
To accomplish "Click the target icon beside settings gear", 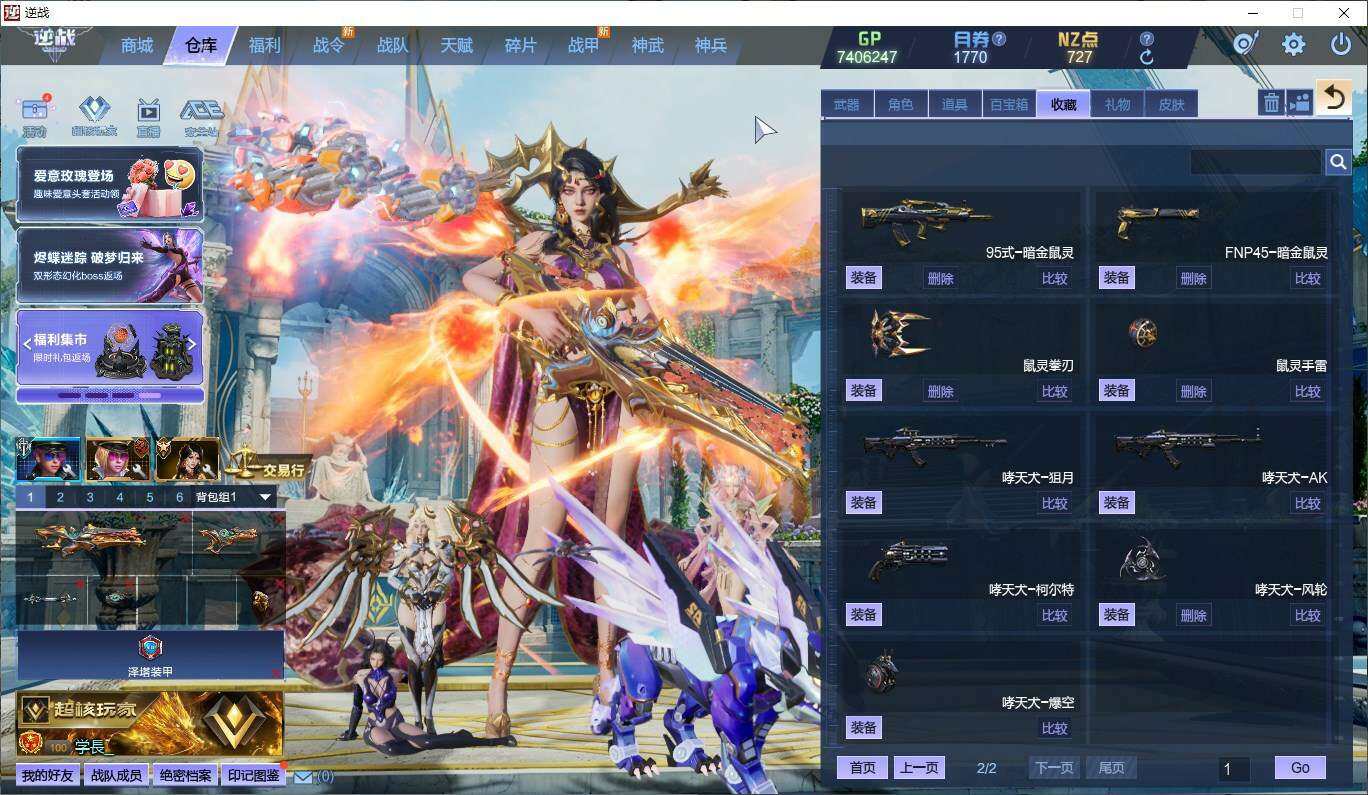I will (1246, 44).
